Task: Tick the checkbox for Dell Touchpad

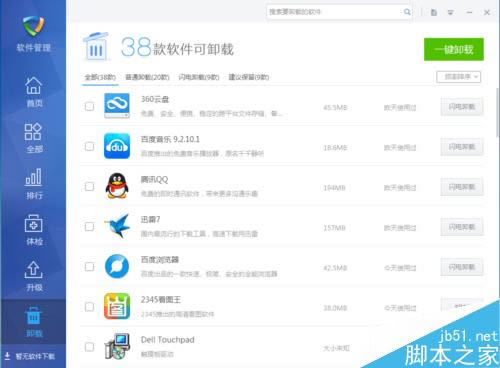Action: (x=89, y=347)
